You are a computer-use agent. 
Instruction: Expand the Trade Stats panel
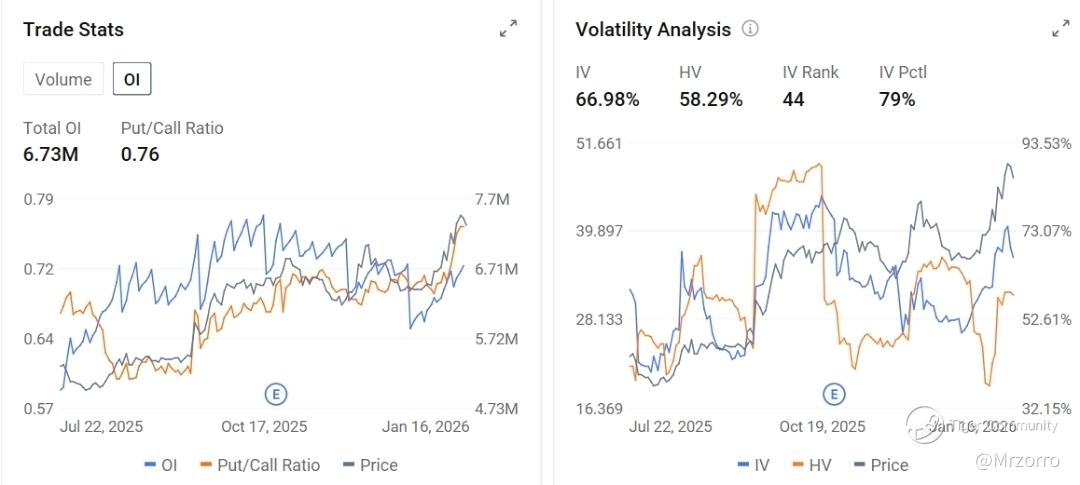[x=509, y=29]
